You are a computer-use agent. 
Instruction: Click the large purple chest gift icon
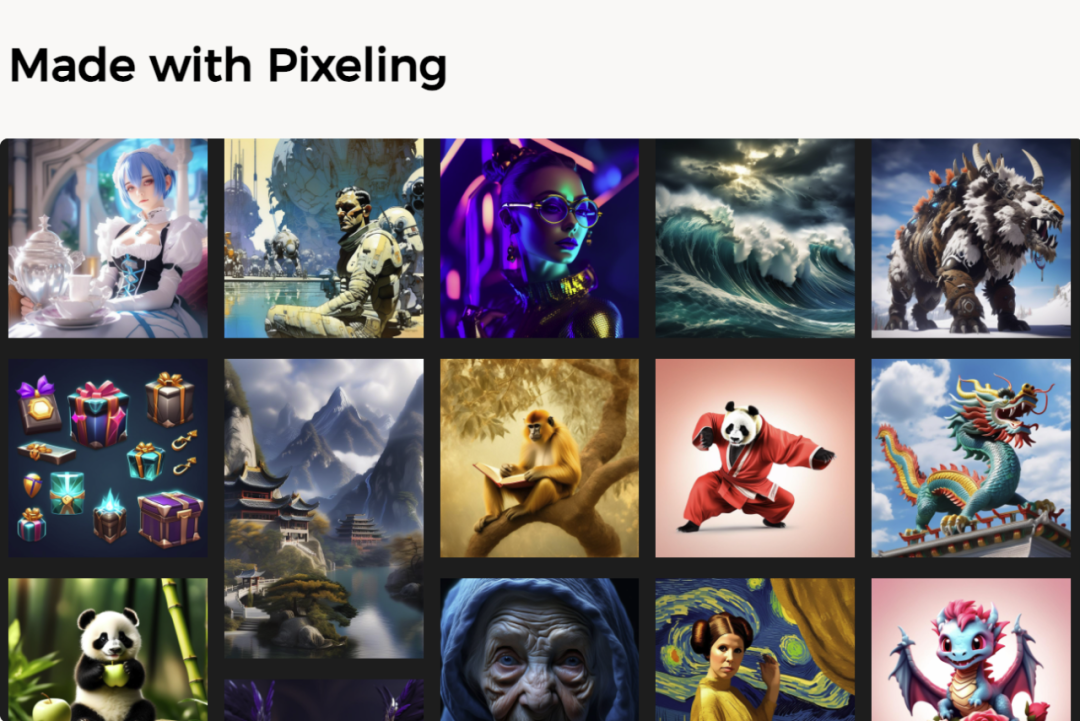(171, 519)
